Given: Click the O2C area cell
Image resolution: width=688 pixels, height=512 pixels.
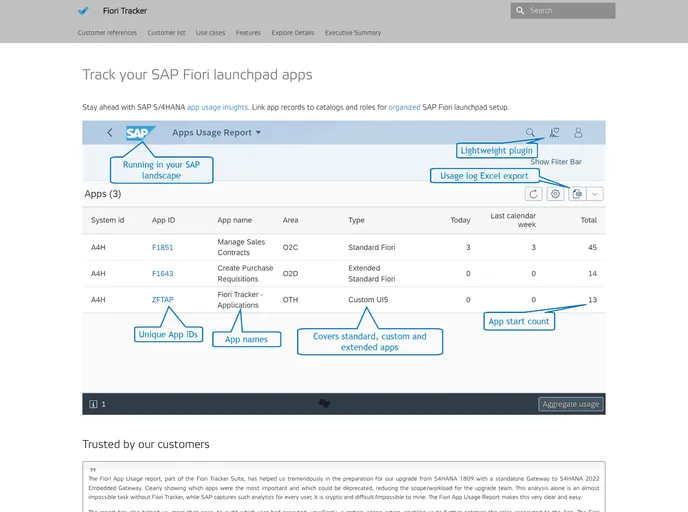Looking at the screenshot, I should click(x=290, y=247).
